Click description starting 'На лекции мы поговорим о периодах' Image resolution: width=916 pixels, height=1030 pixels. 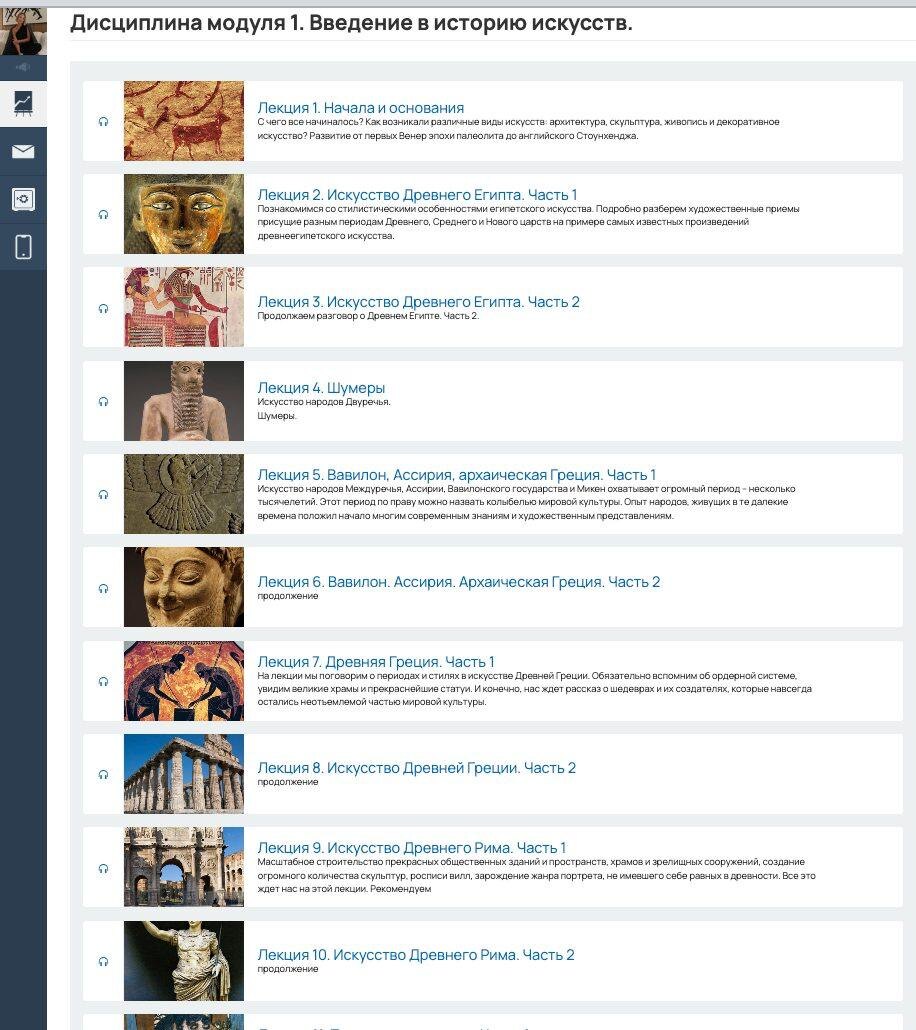click(x=534, y=688)
